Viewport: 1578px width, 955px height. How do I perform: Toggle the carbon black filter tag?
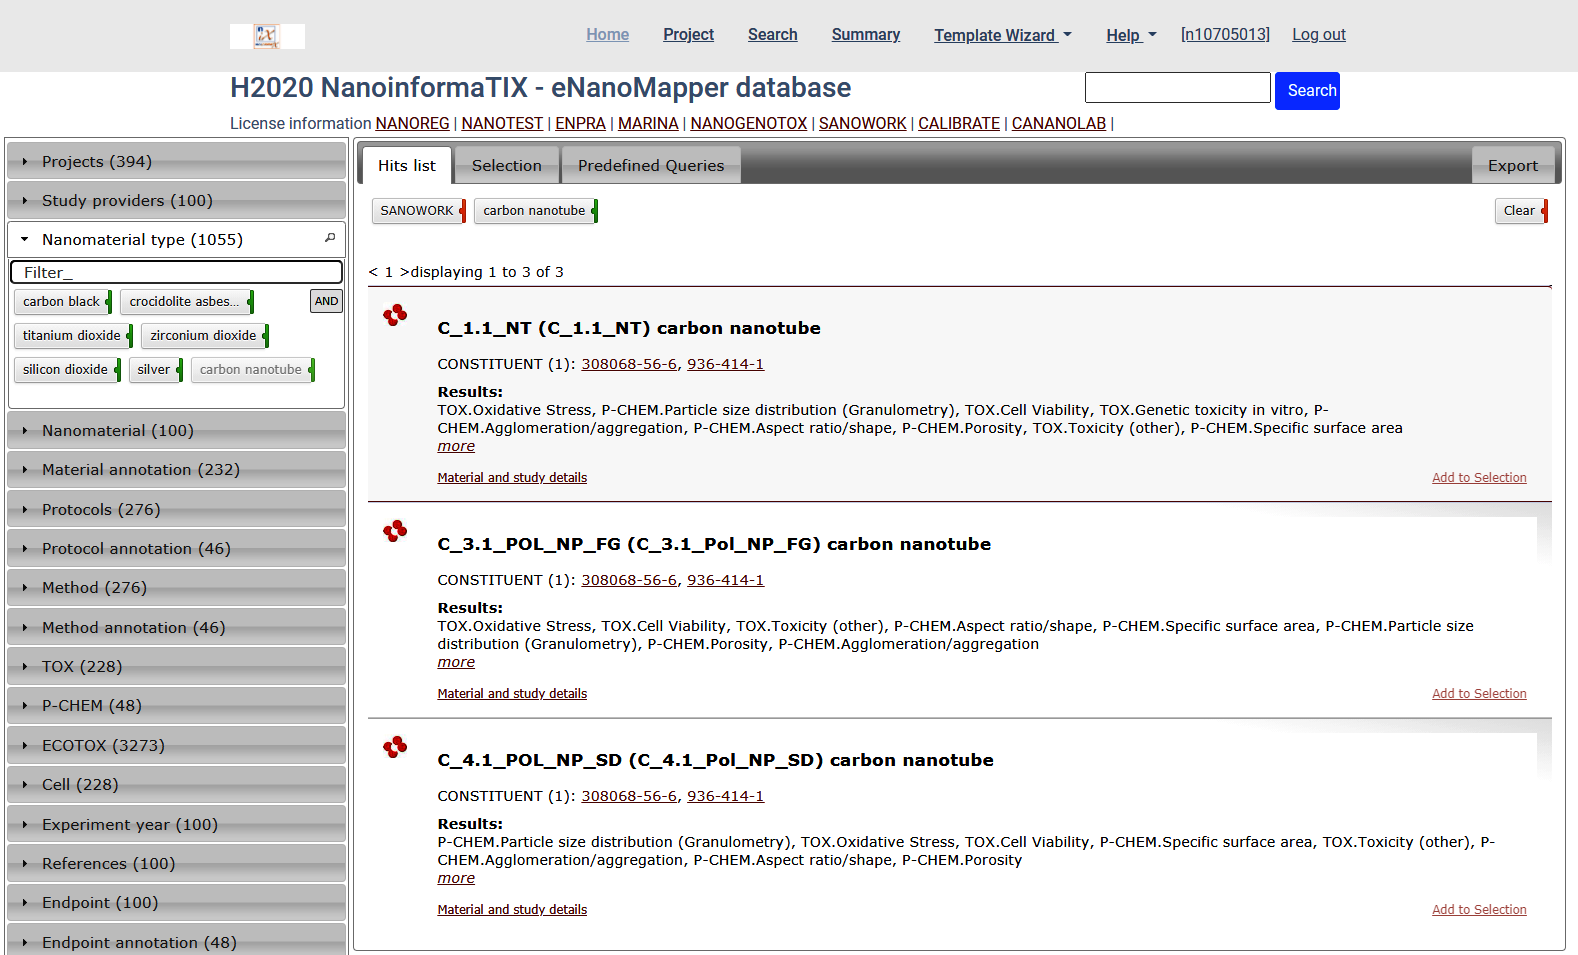(62, 302)
